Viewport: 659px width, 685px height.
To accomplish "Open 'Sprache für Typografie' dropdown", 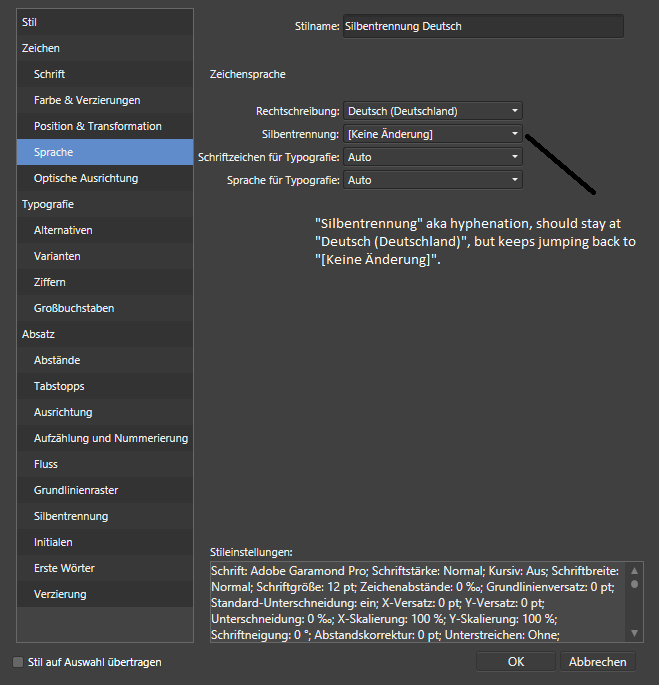I will click(433, 180).
